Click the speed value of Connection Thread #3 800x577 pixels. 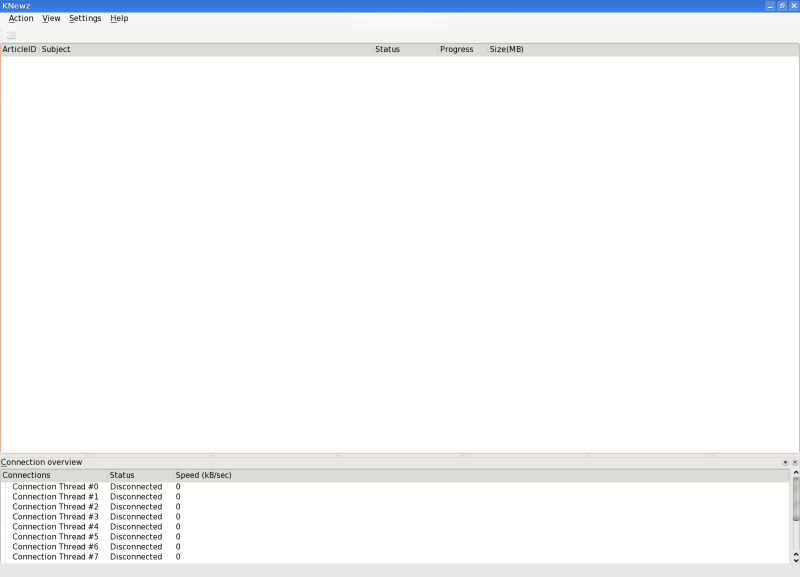pyautogui.click(x=178, y=517)
